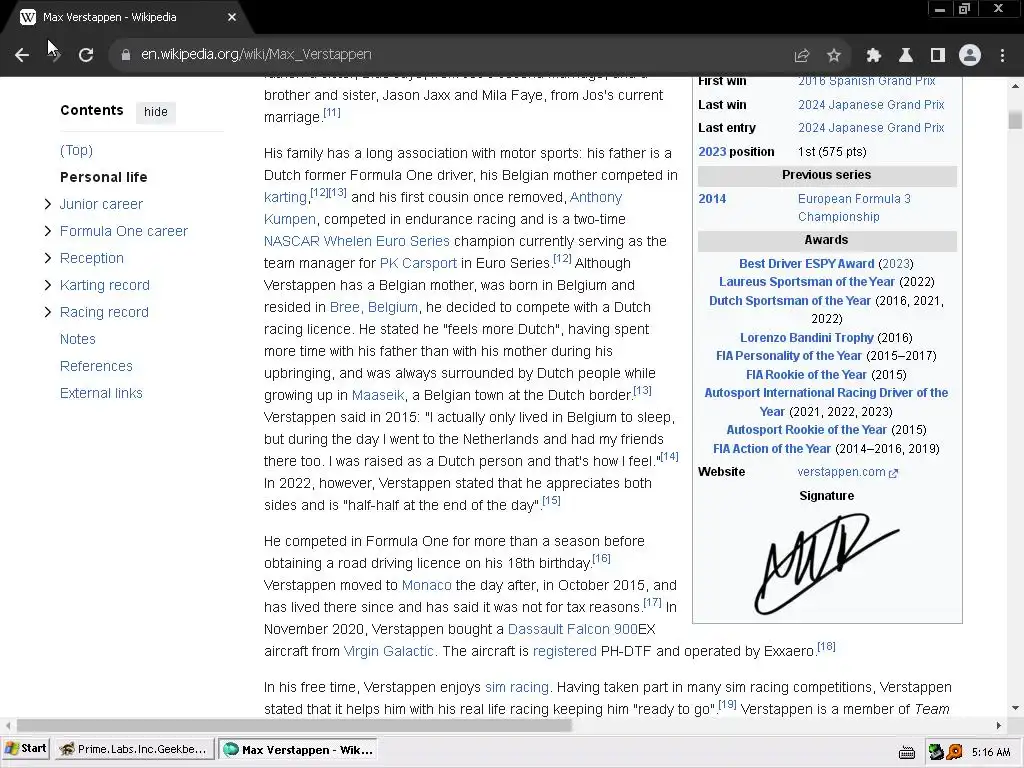The image size is (1024, 768).
Task: Click the orange system tray icon
Action: click(x=955, y=752)
